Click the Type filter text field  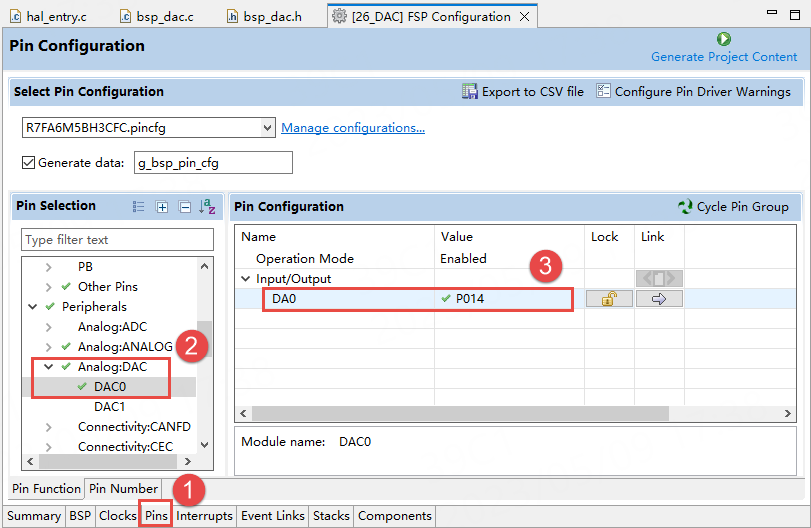click(x=118, y=240)
